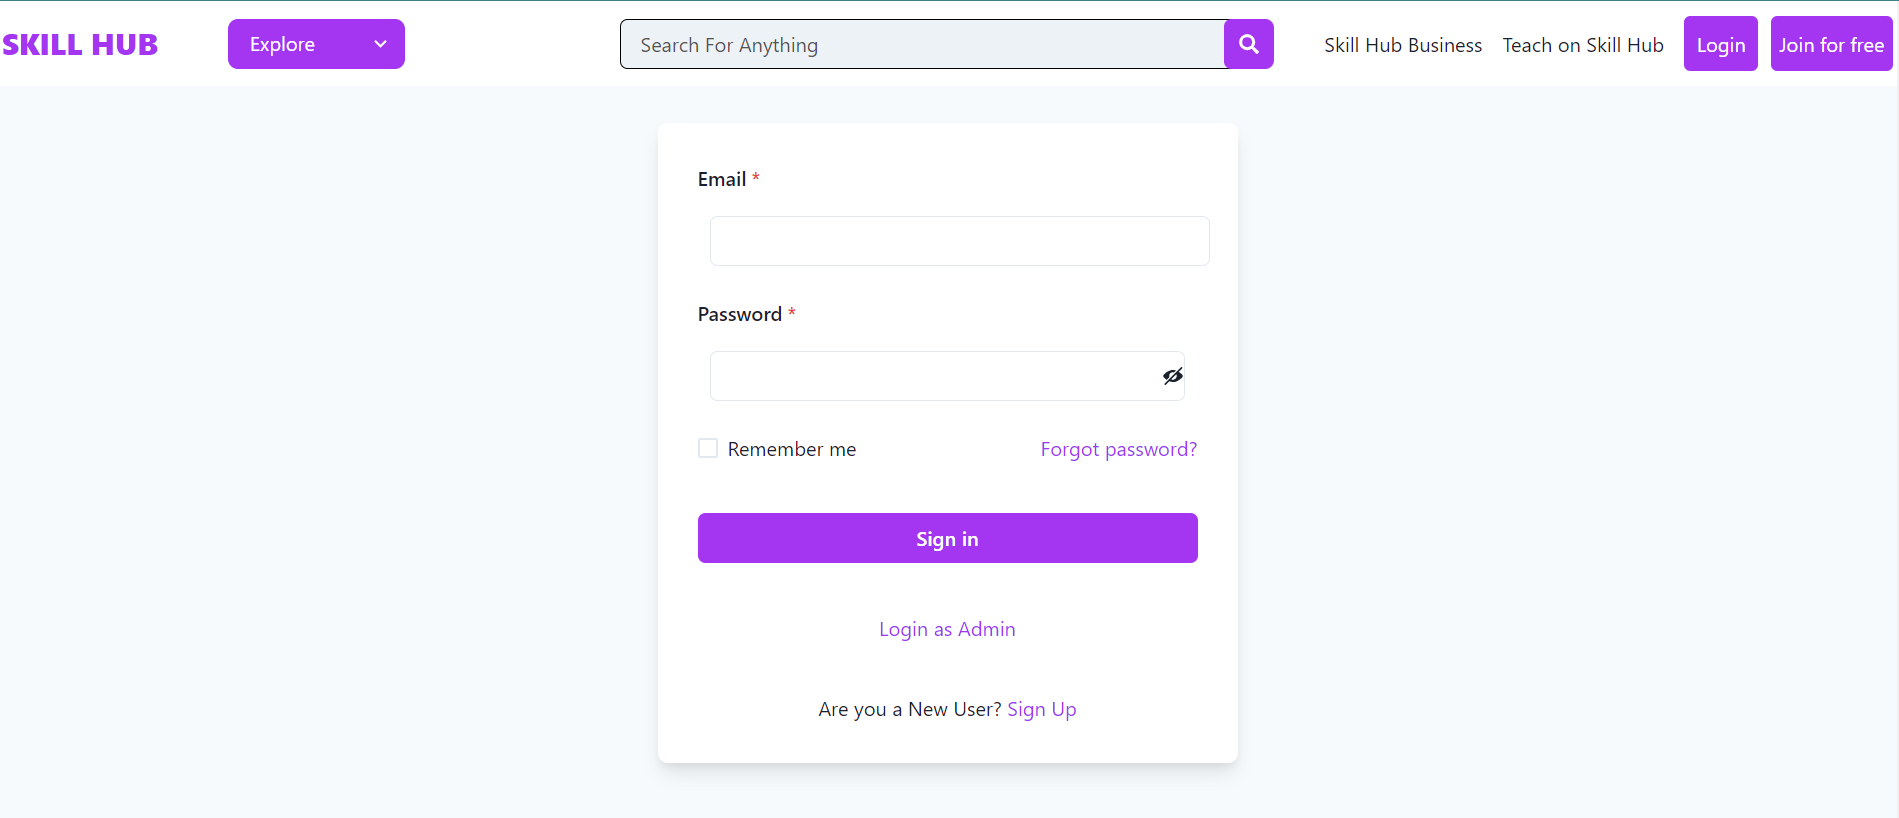This screenshot has height=818, width=1899.
Task: Open the Forgot password link
Action: coord(1118,449)
